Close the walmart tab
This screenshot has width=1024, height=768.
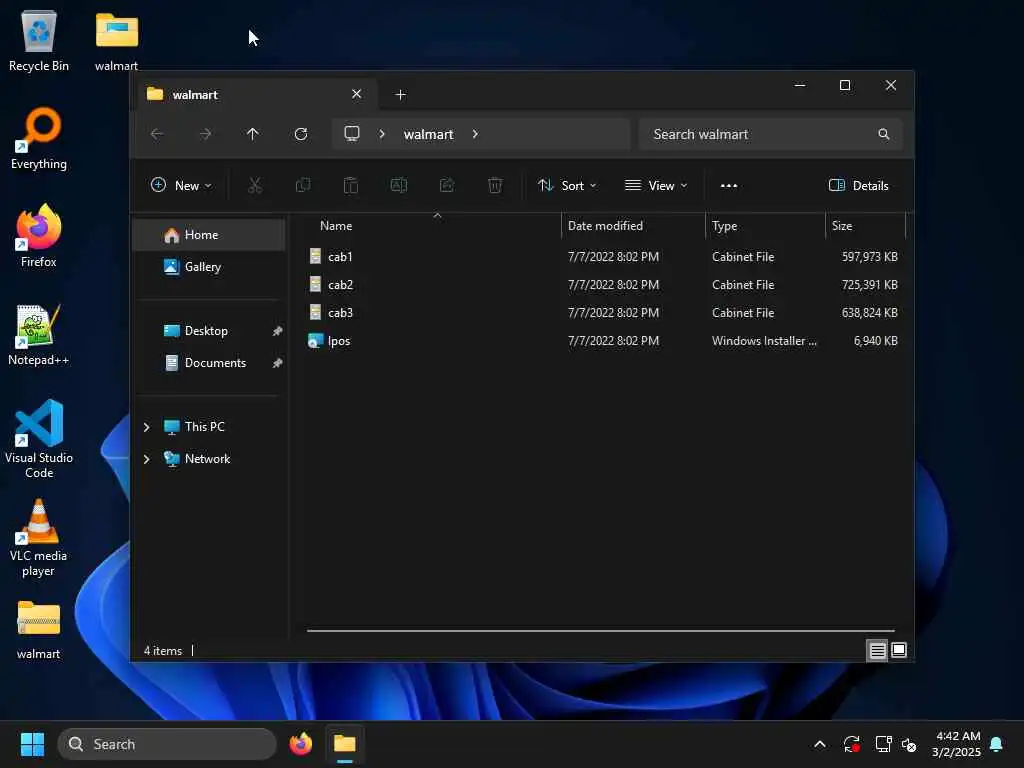(357, 94)
